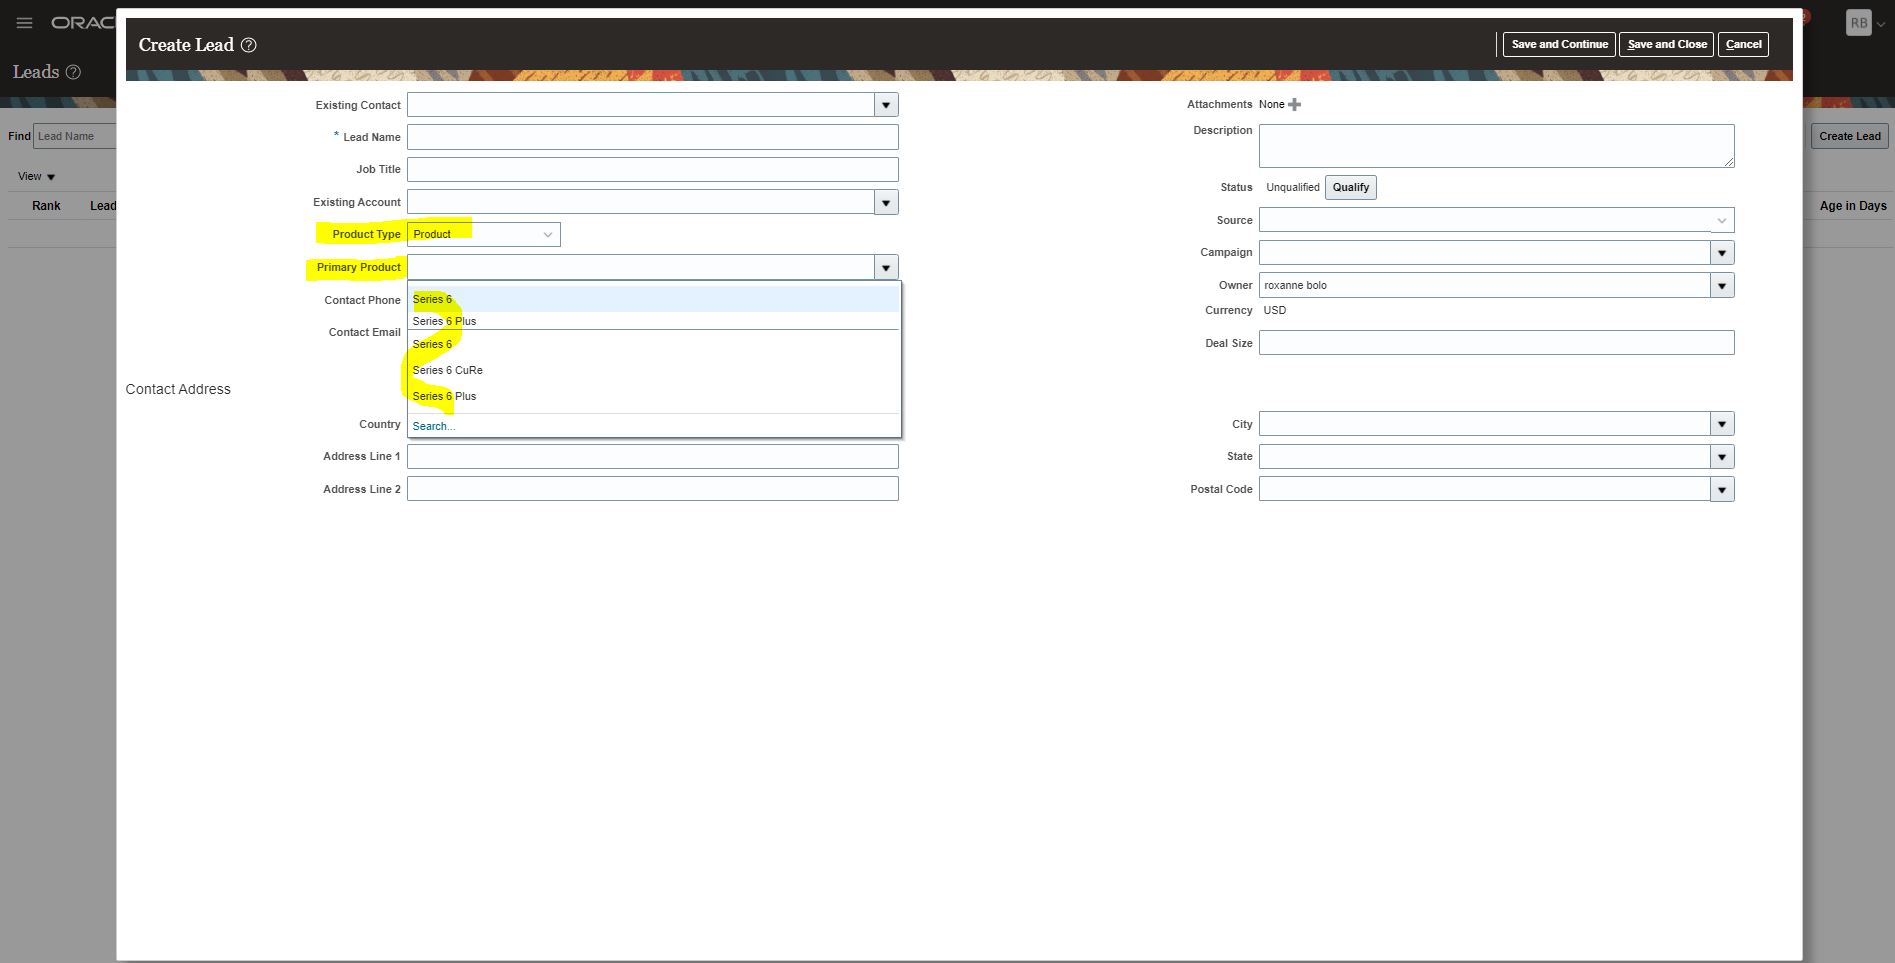Click the USD currency value
This screenshot has height=963, width=1895.
tap(1275, 310)
